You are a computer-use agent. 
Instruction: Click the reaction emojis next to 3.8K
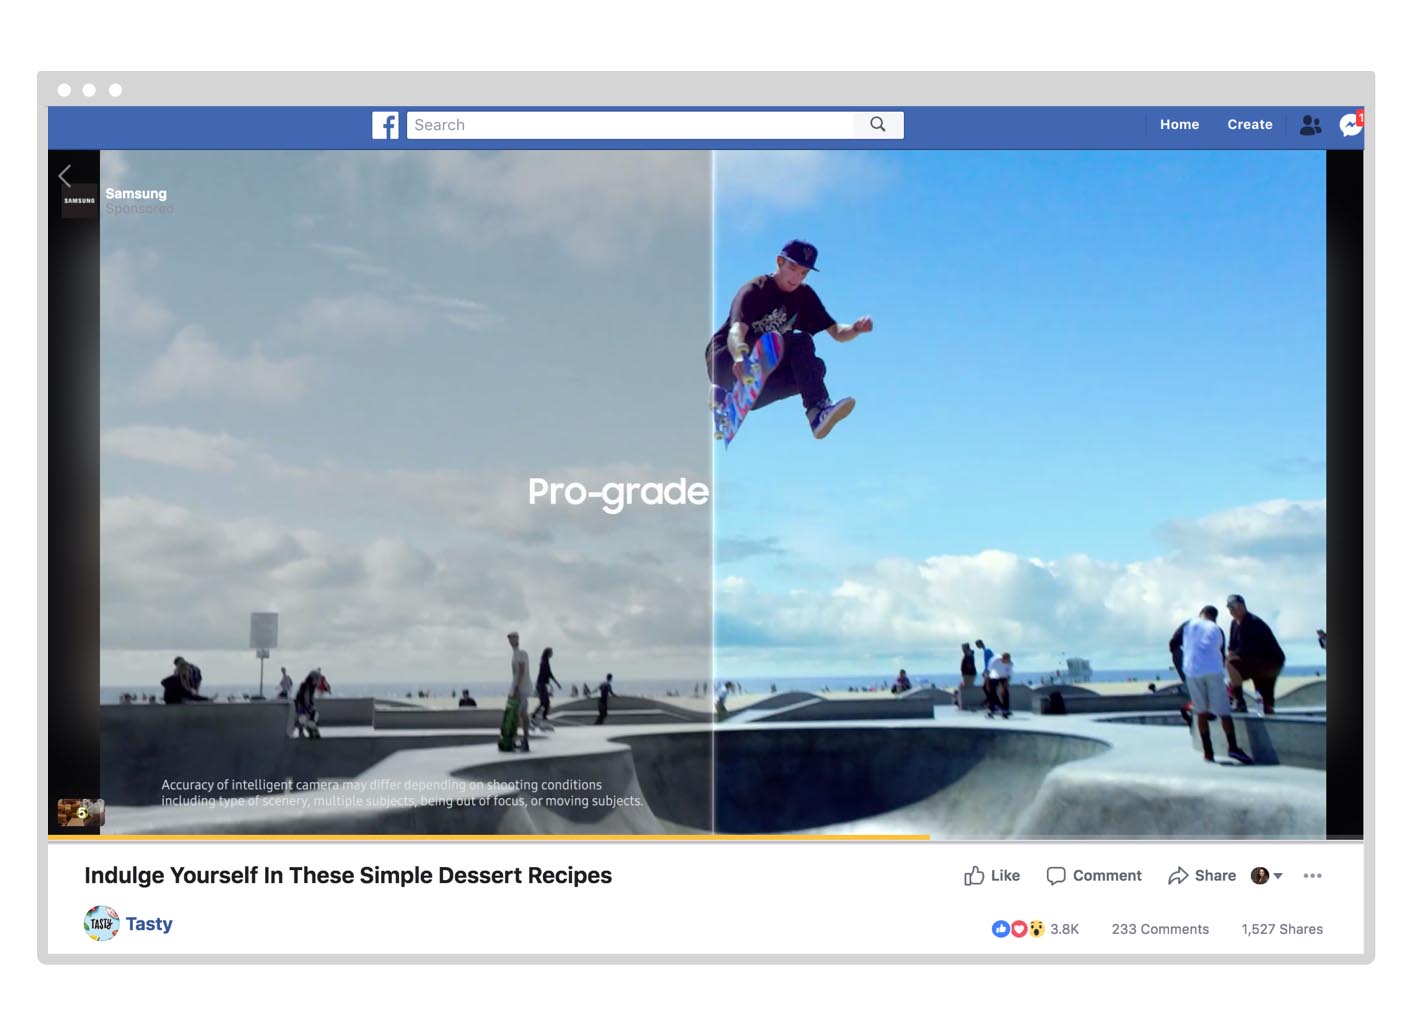[1017, 929]
